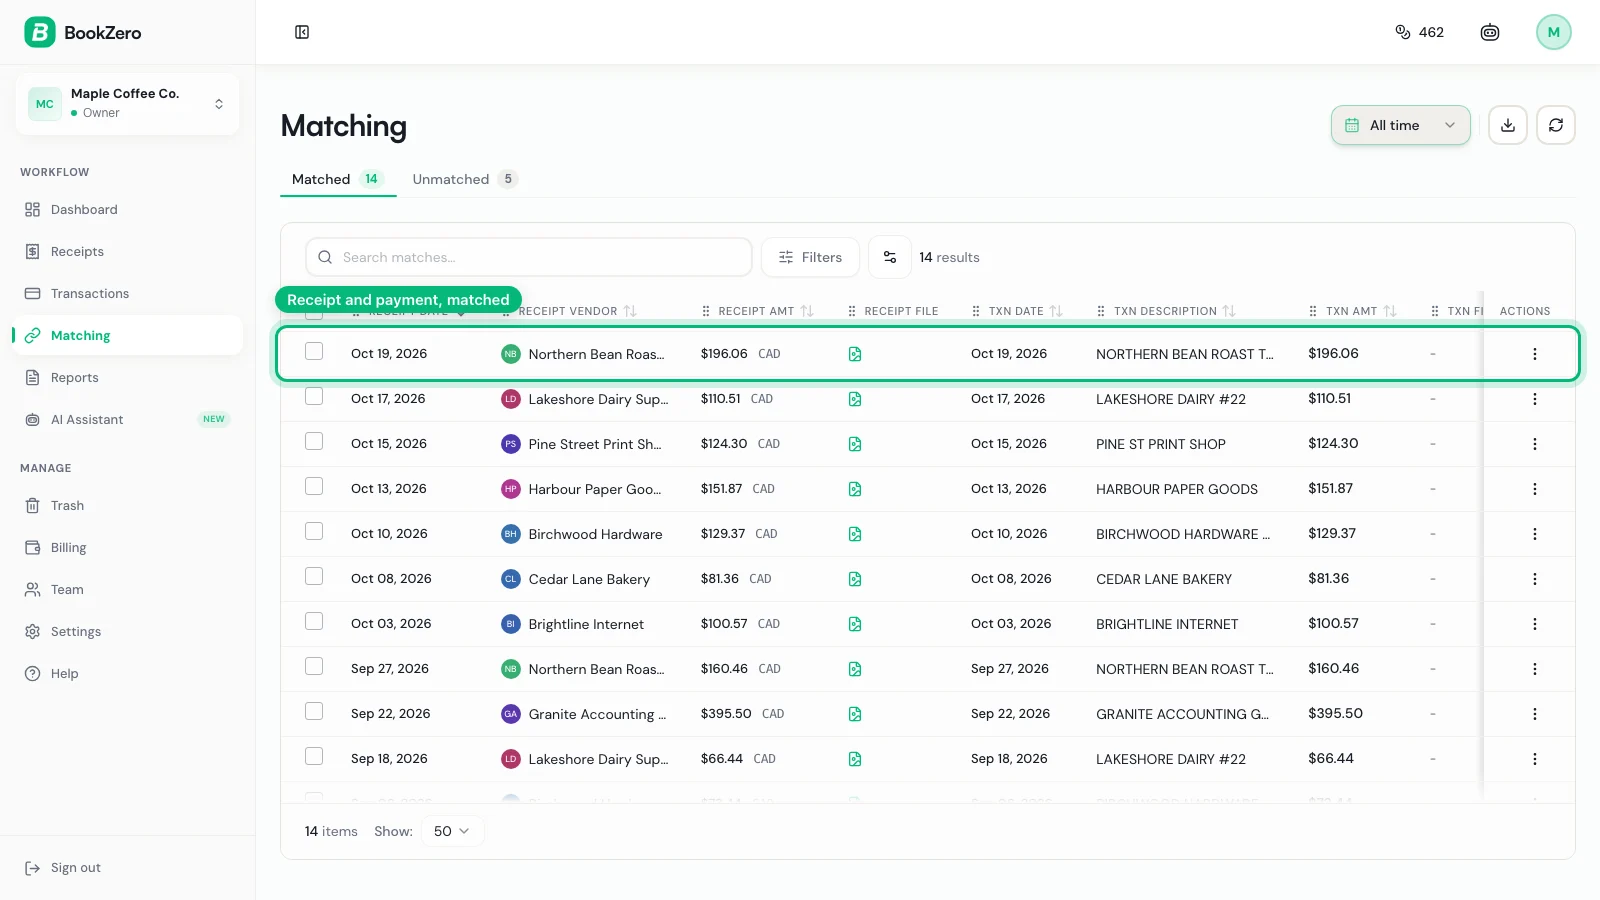
Task: Open the Show 50 page size dropdown
Action: pos(453,831)
